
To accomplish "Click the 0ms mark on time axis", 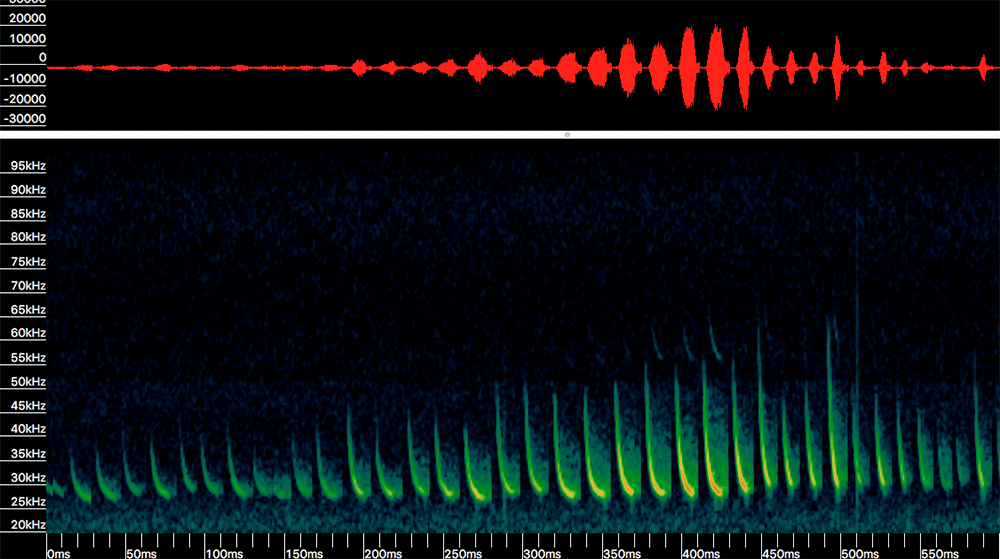I will coord(60,552).
